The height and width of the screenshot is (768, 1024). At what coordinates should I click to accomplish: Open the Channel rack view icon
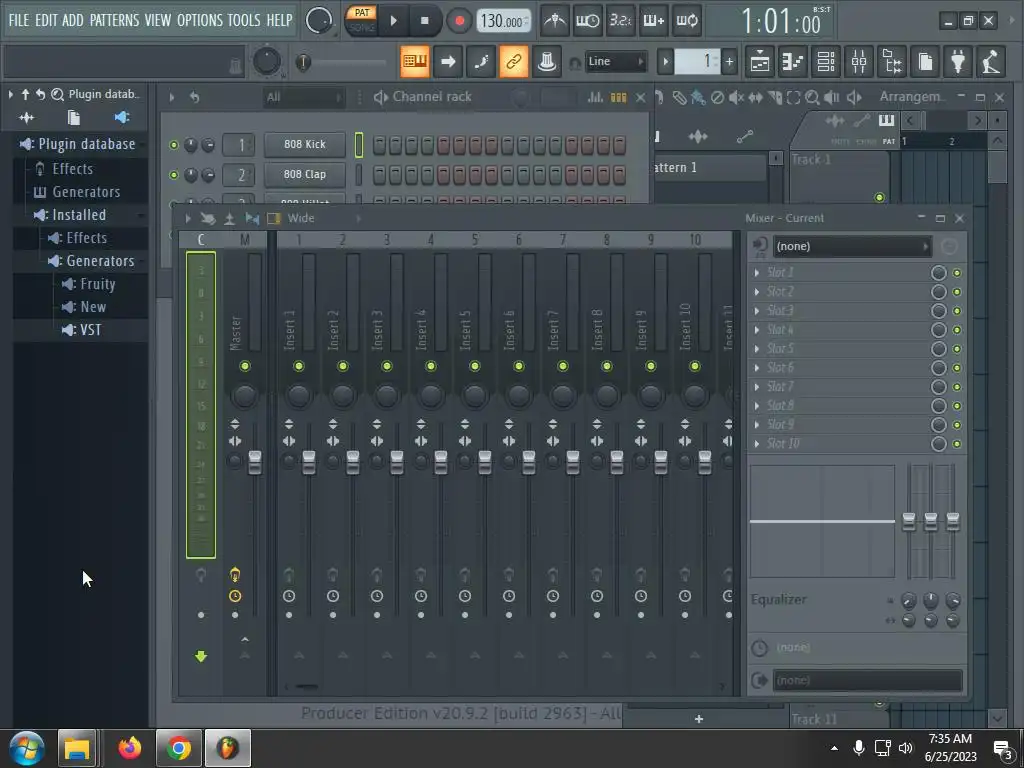[826, 61]
